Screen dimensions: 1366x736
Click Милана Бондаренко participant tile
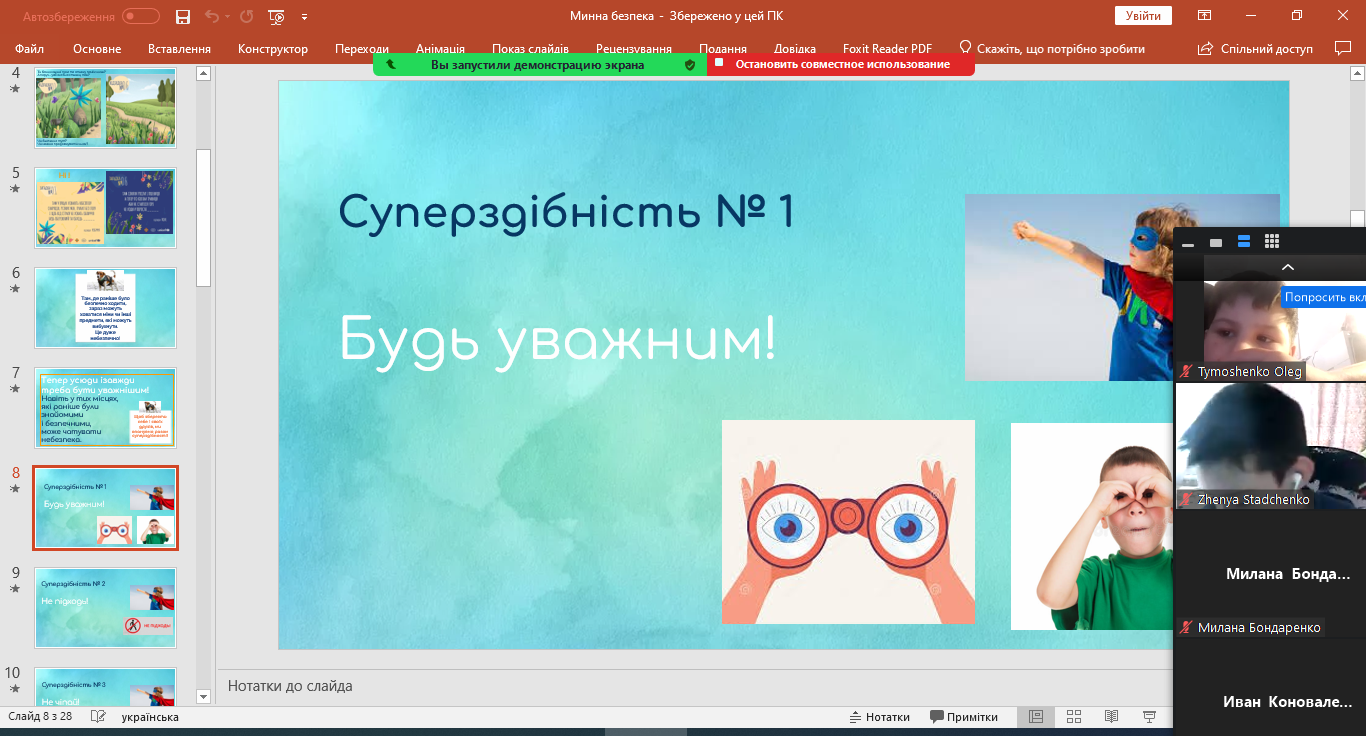[1270, 574]
